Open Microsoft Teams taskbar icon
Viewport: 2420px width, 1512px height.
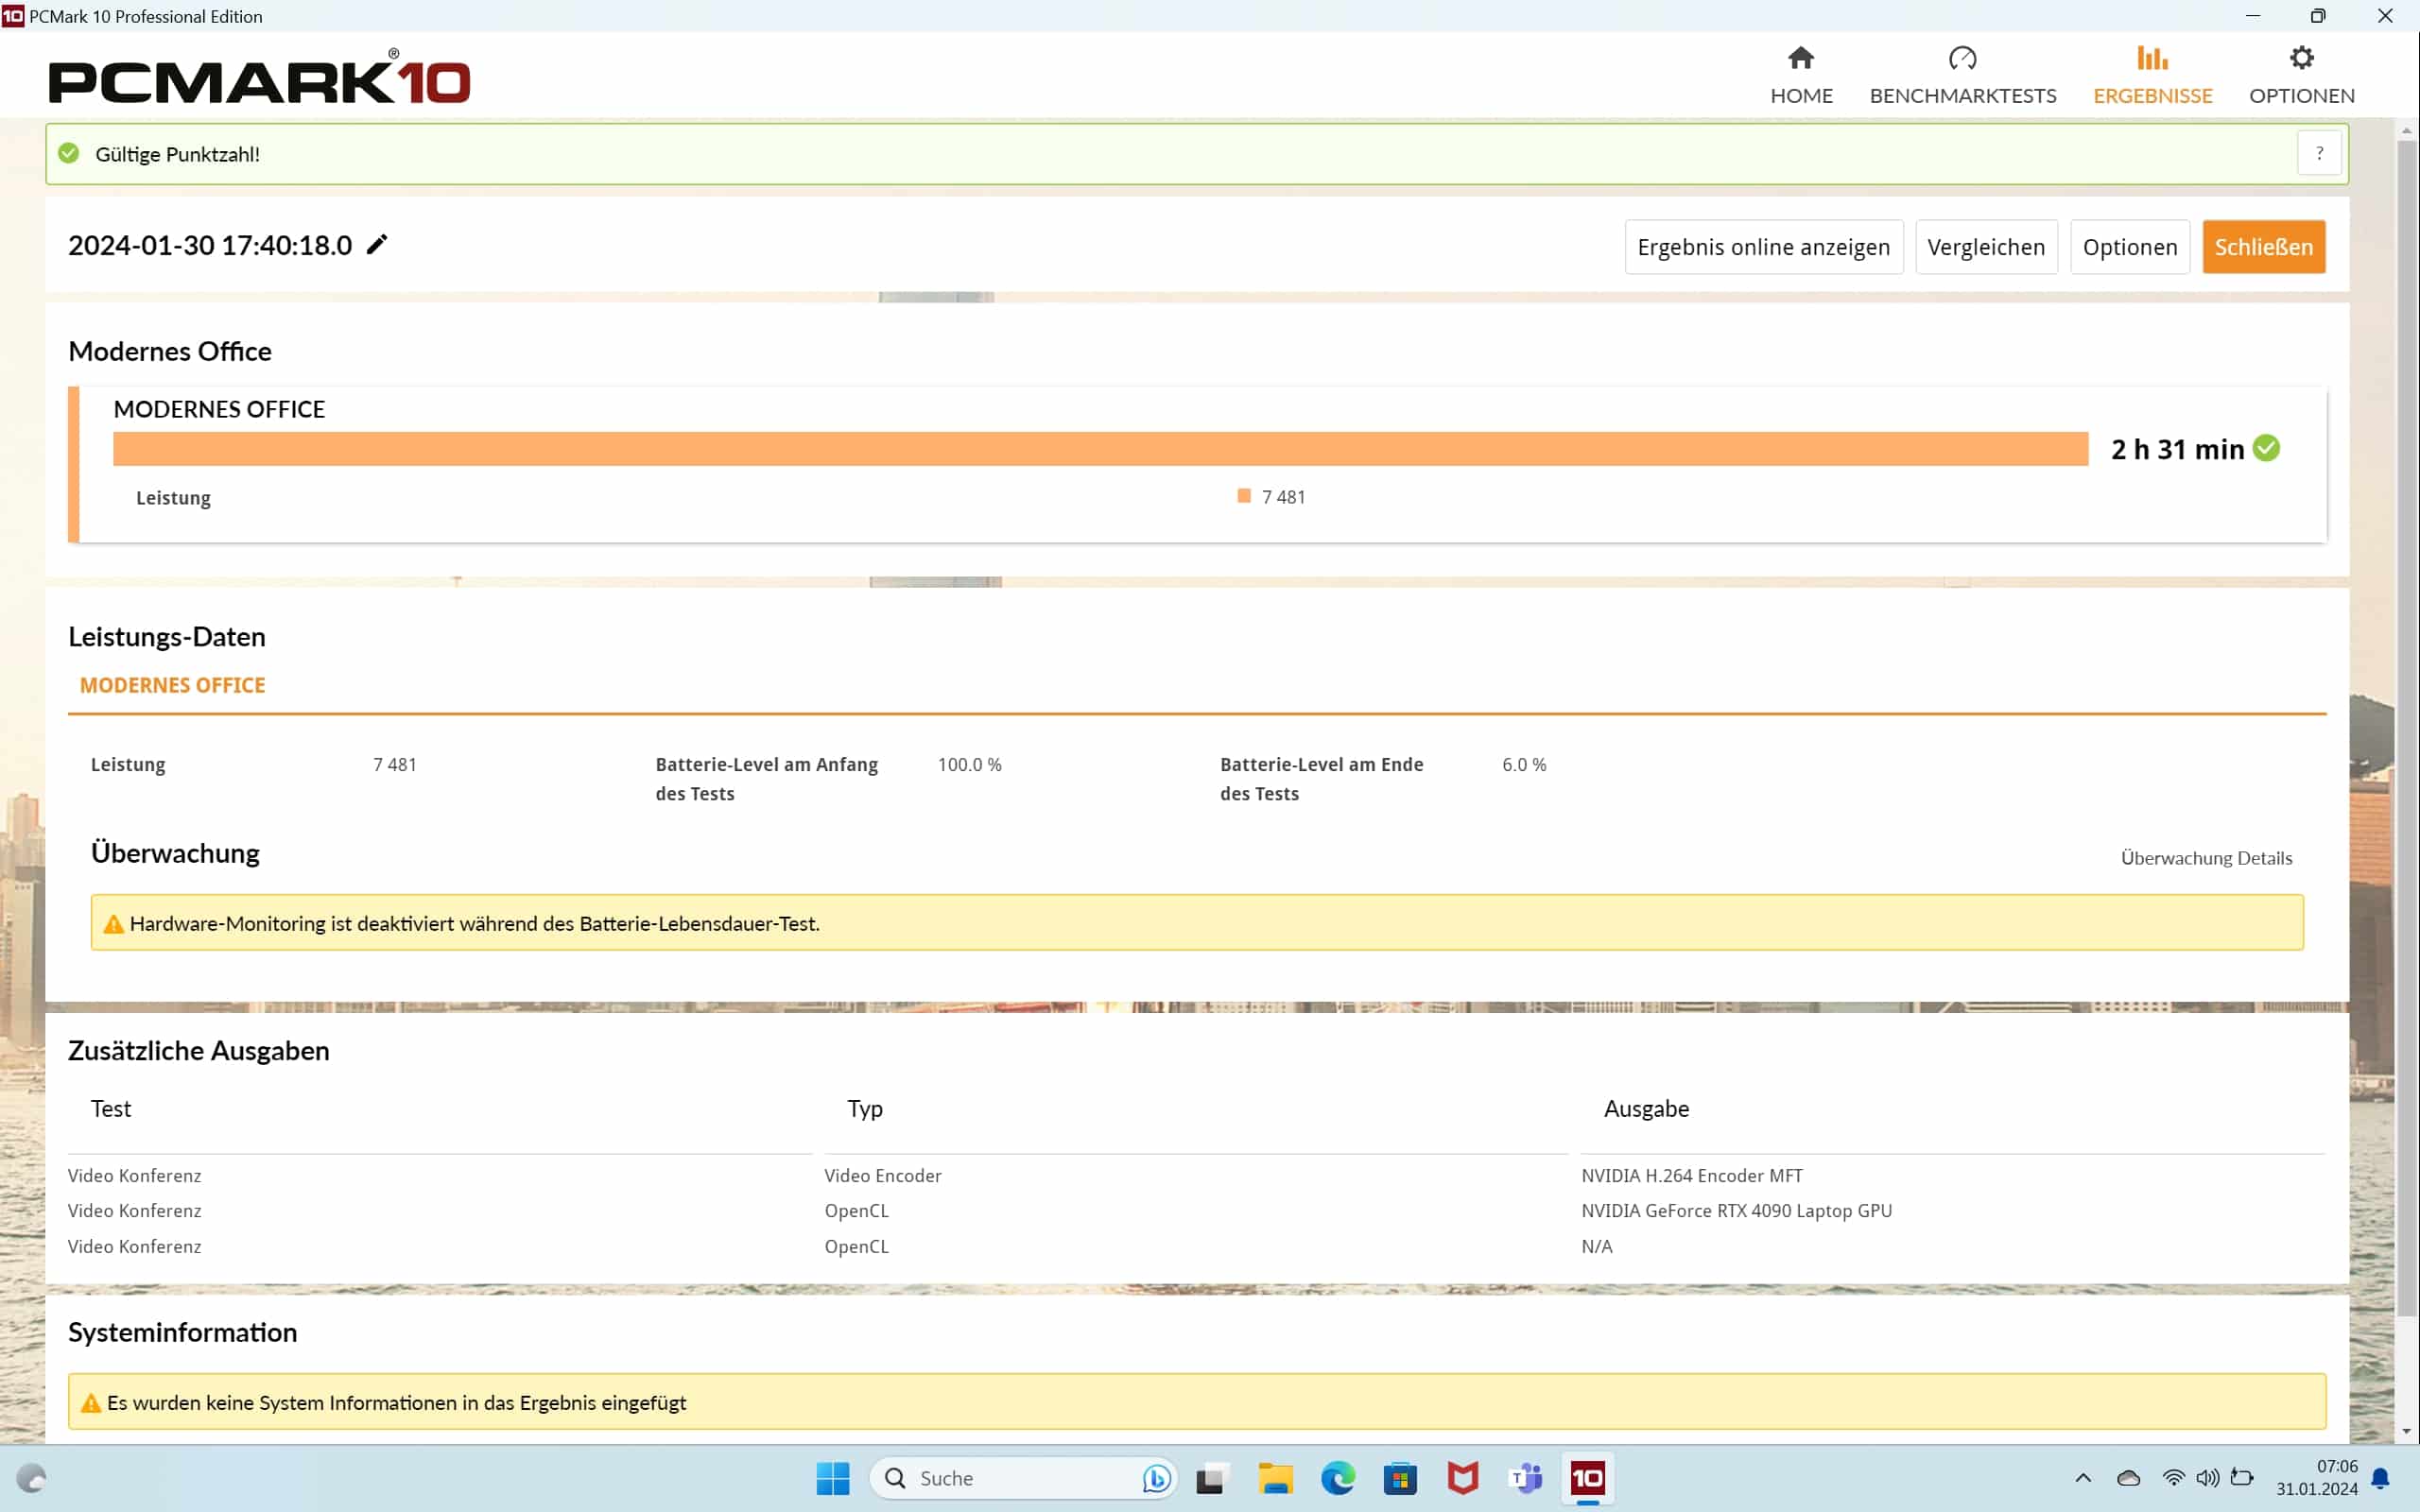tap(1525, 1478)
